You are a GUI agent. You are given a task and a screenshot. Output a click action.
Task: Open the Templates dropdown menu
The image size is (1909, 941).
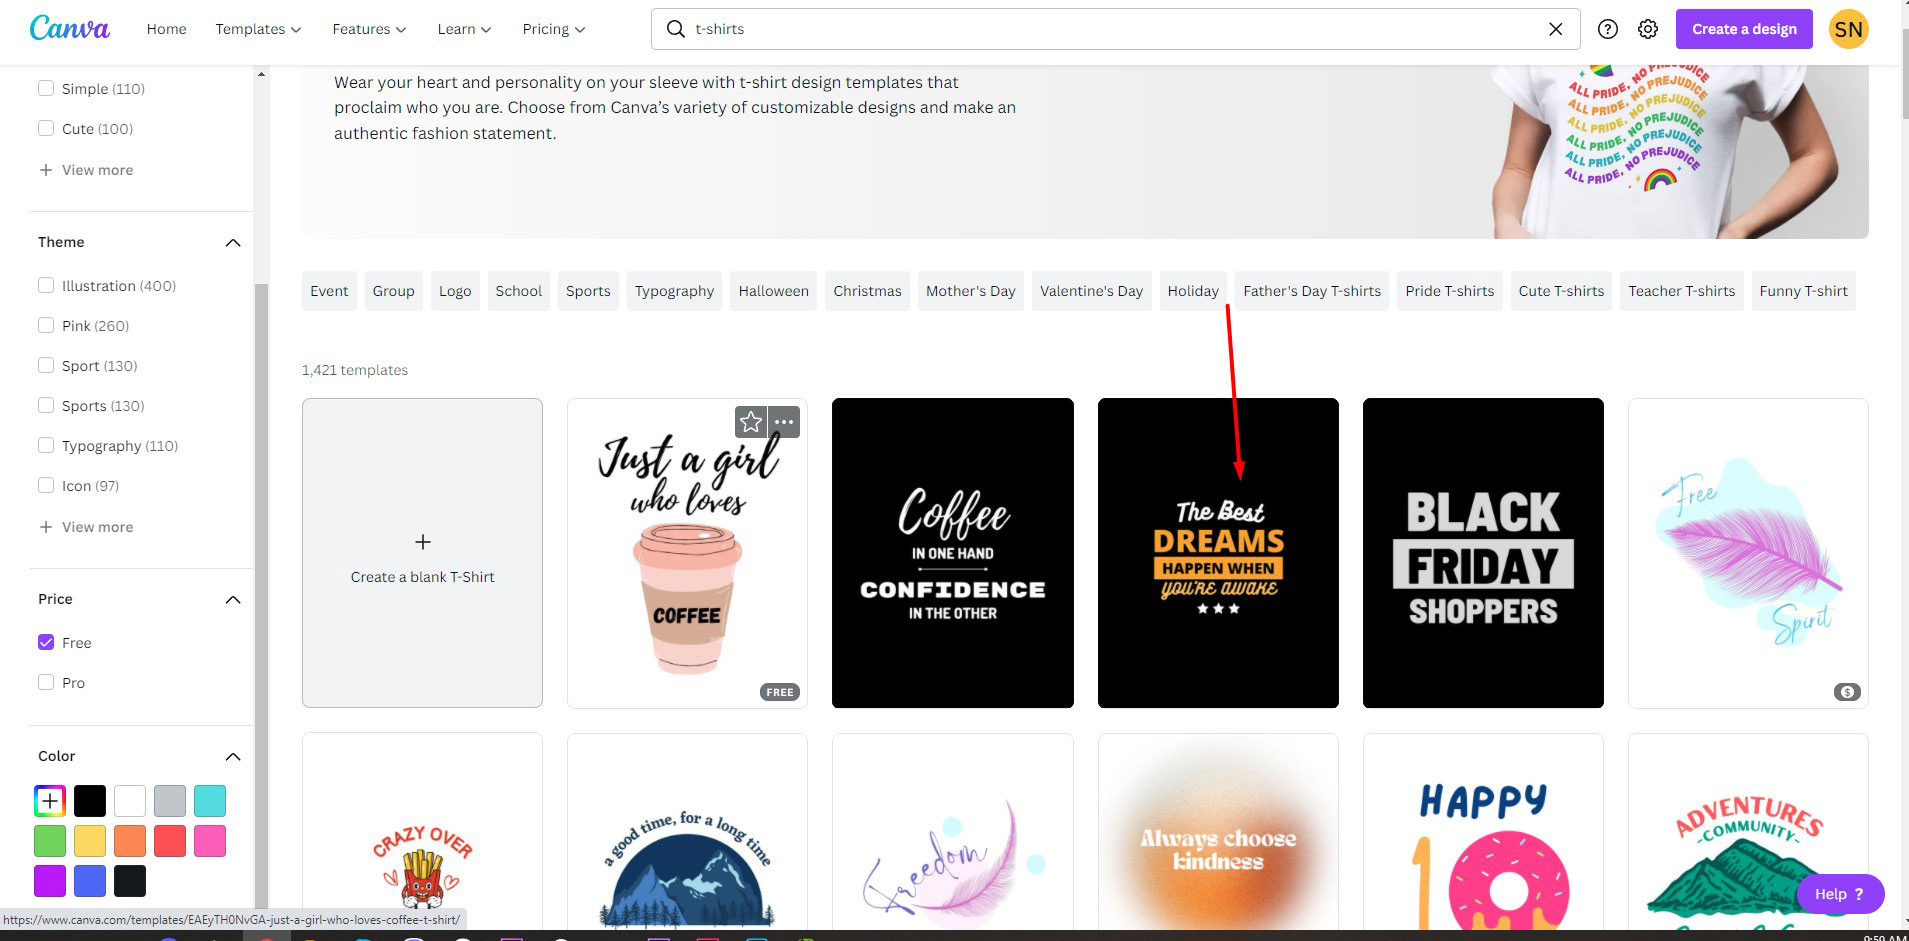pyautogui.click(x=258, y=29)
